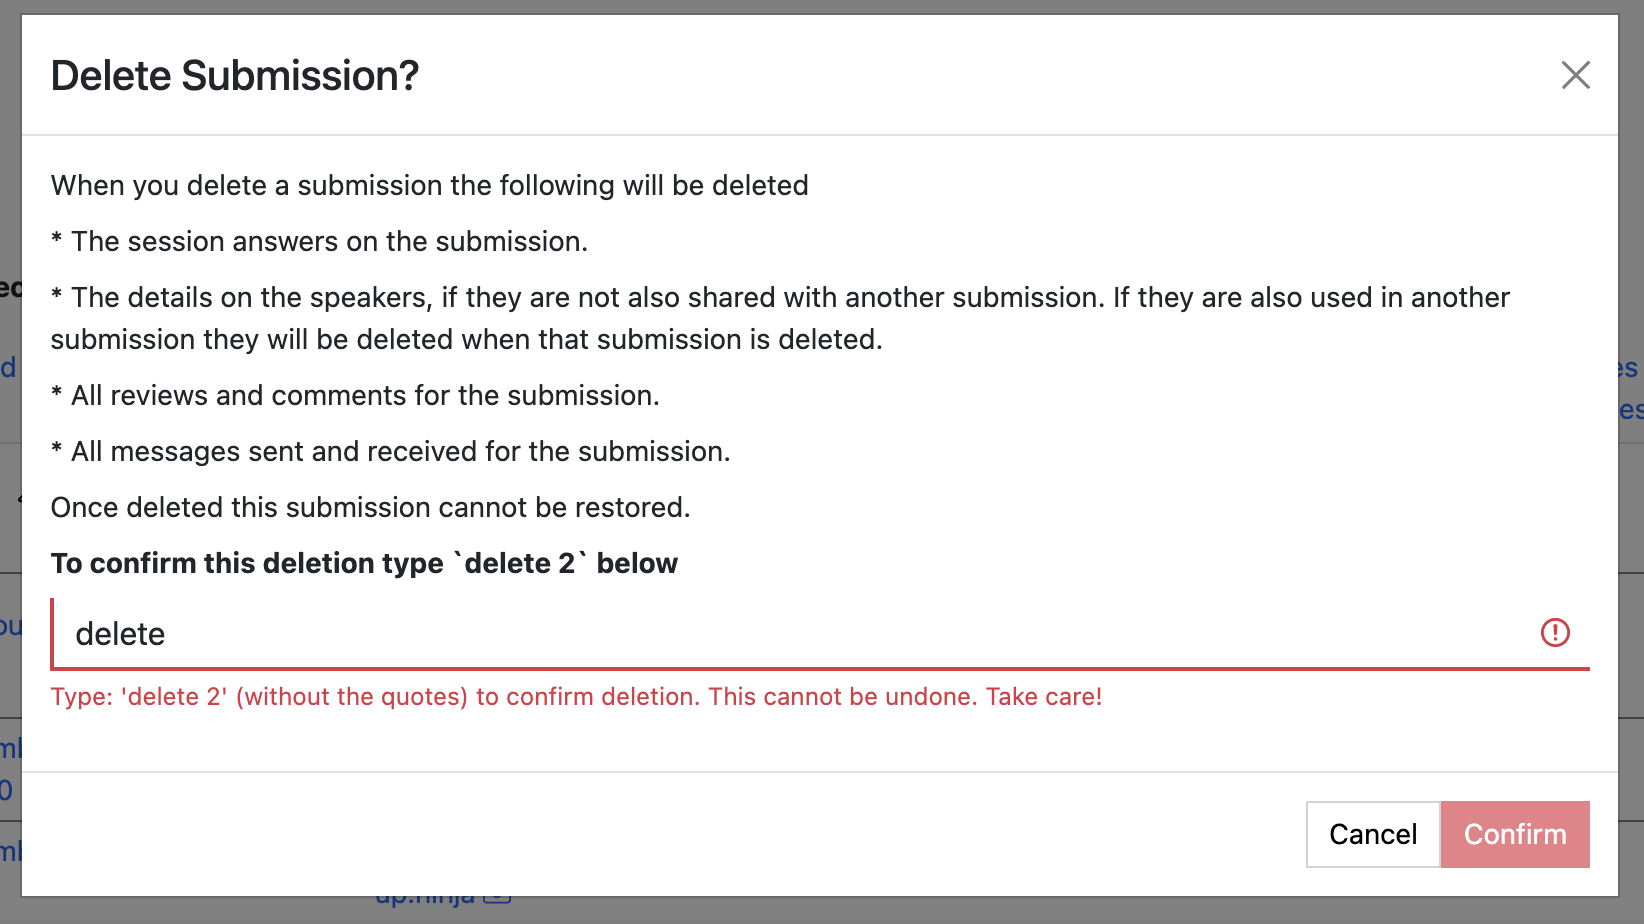Click the cut-off blue link at bottom-left edge
The image size is (1644, 924).
(10, 852)
